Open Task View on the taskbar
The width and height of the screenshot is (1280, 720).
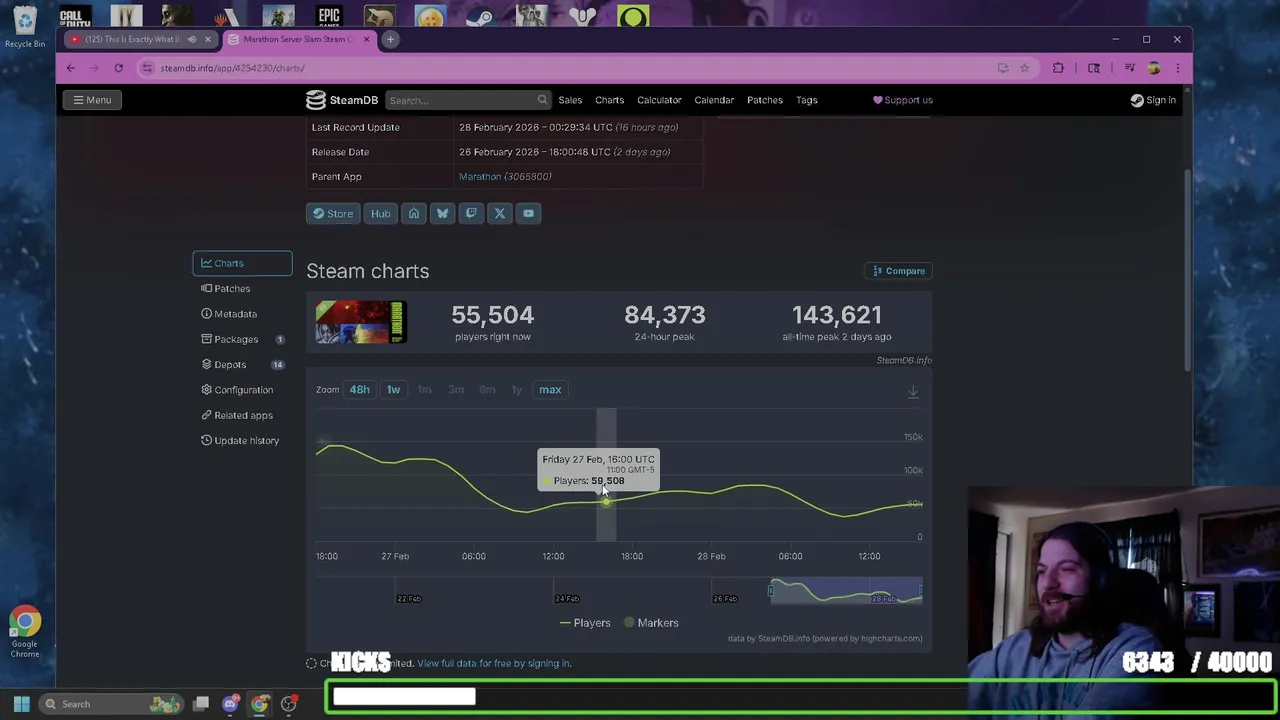[x=201, y=704]
